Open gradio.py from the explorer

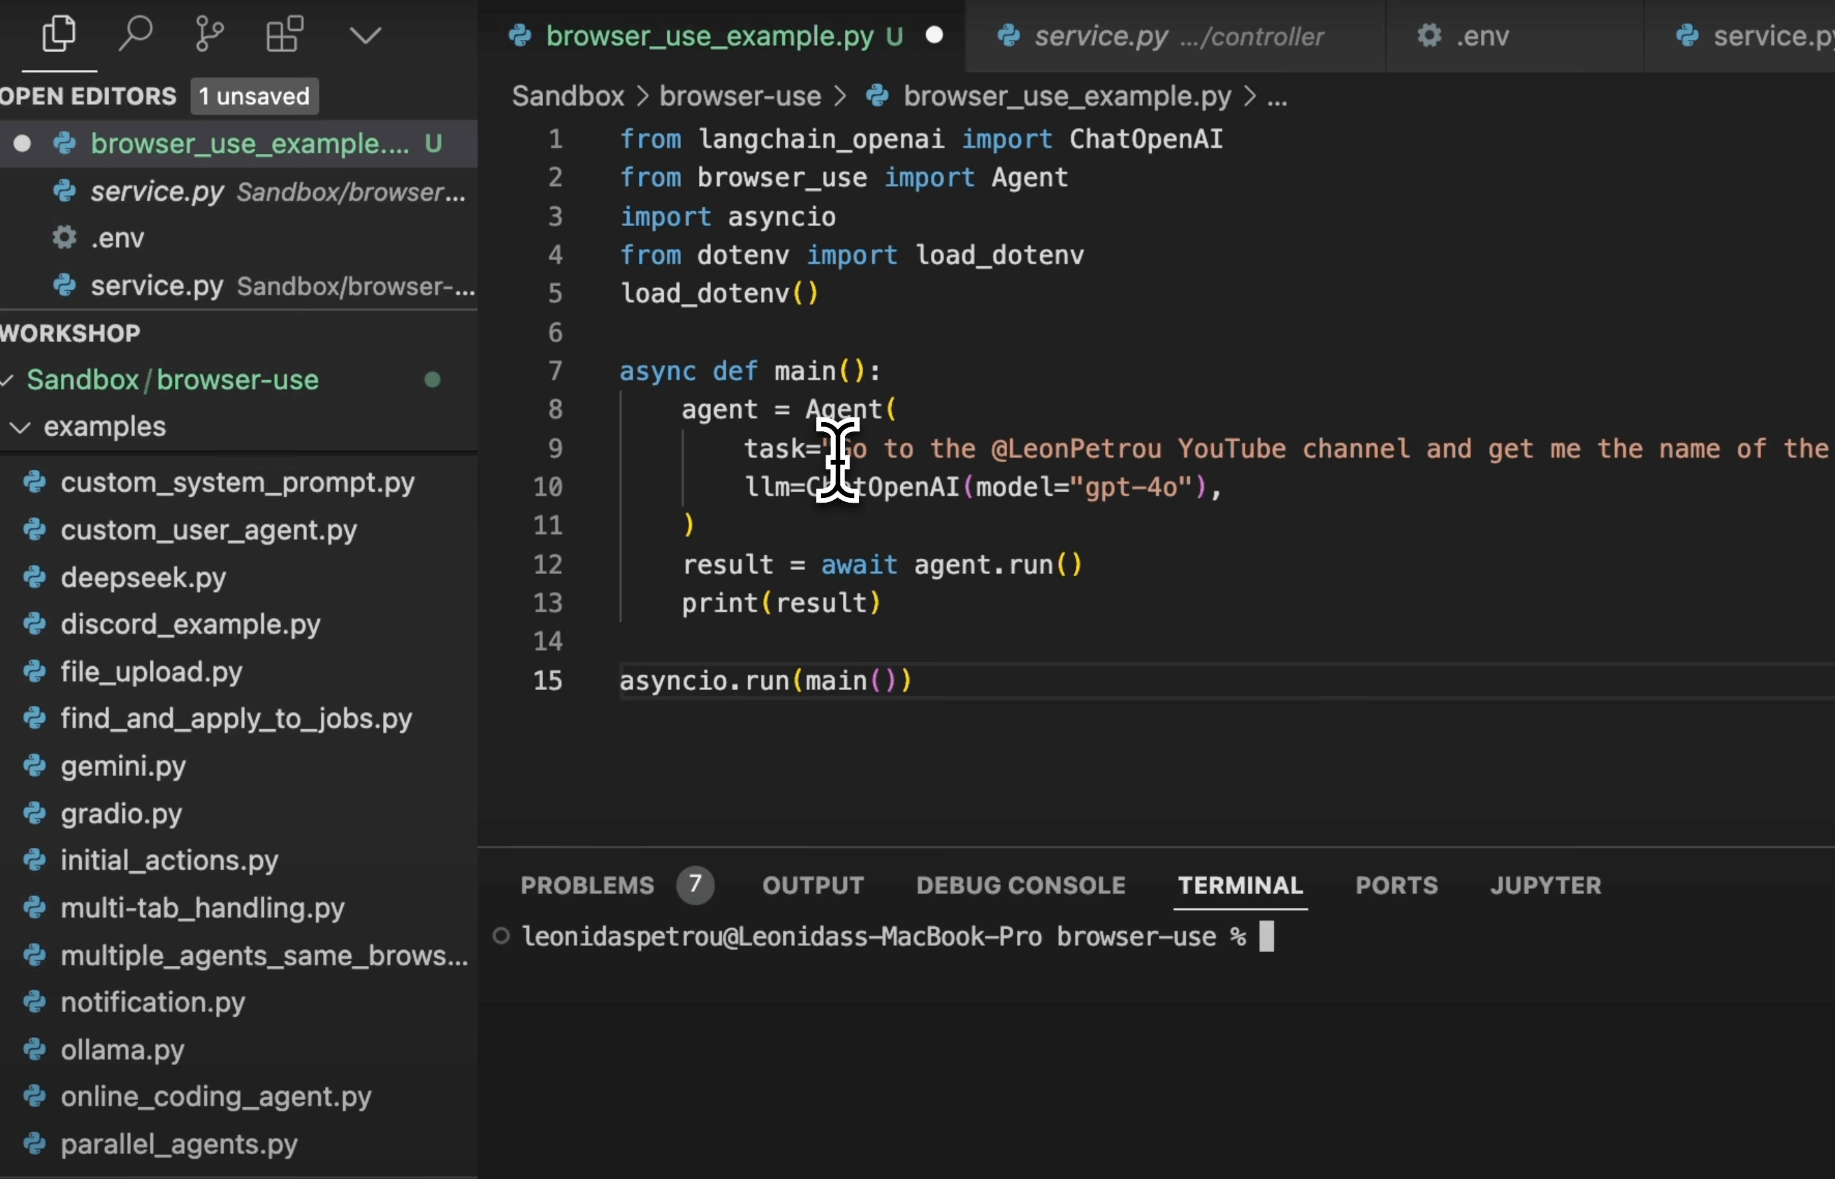pos(120,813)
